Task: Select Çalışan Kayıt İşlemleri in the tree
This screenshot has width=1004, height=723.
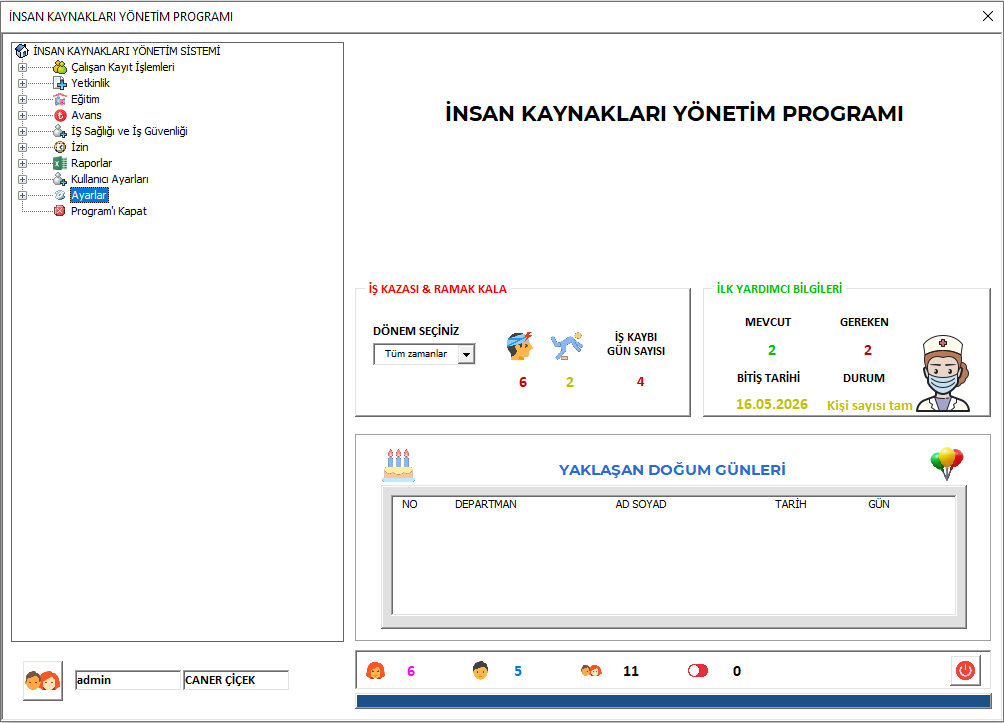Action: point(122,67)
